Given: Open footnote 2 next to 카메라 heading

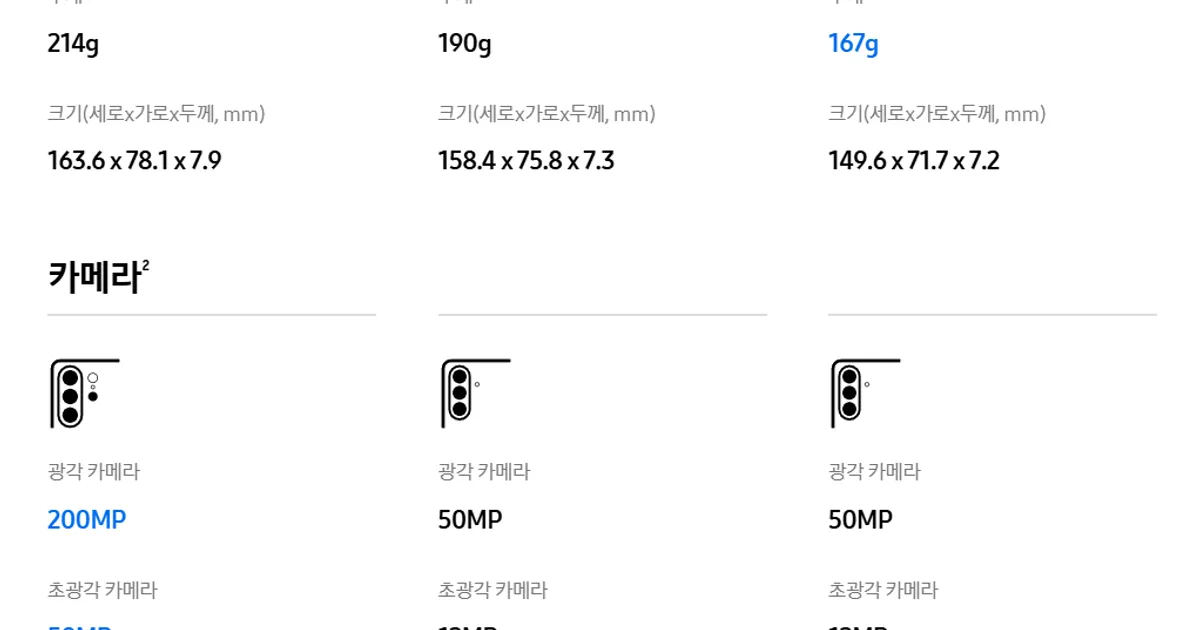Looking at the screenshot, I should (146, 265).
